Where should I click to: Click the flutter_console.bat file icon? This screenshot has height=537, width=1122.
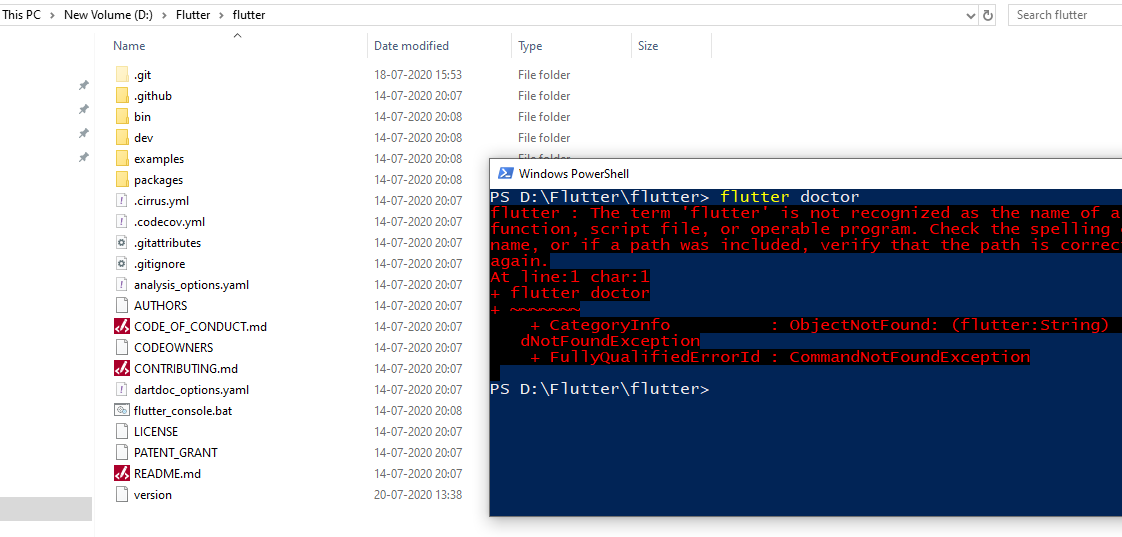click(122, 411)
